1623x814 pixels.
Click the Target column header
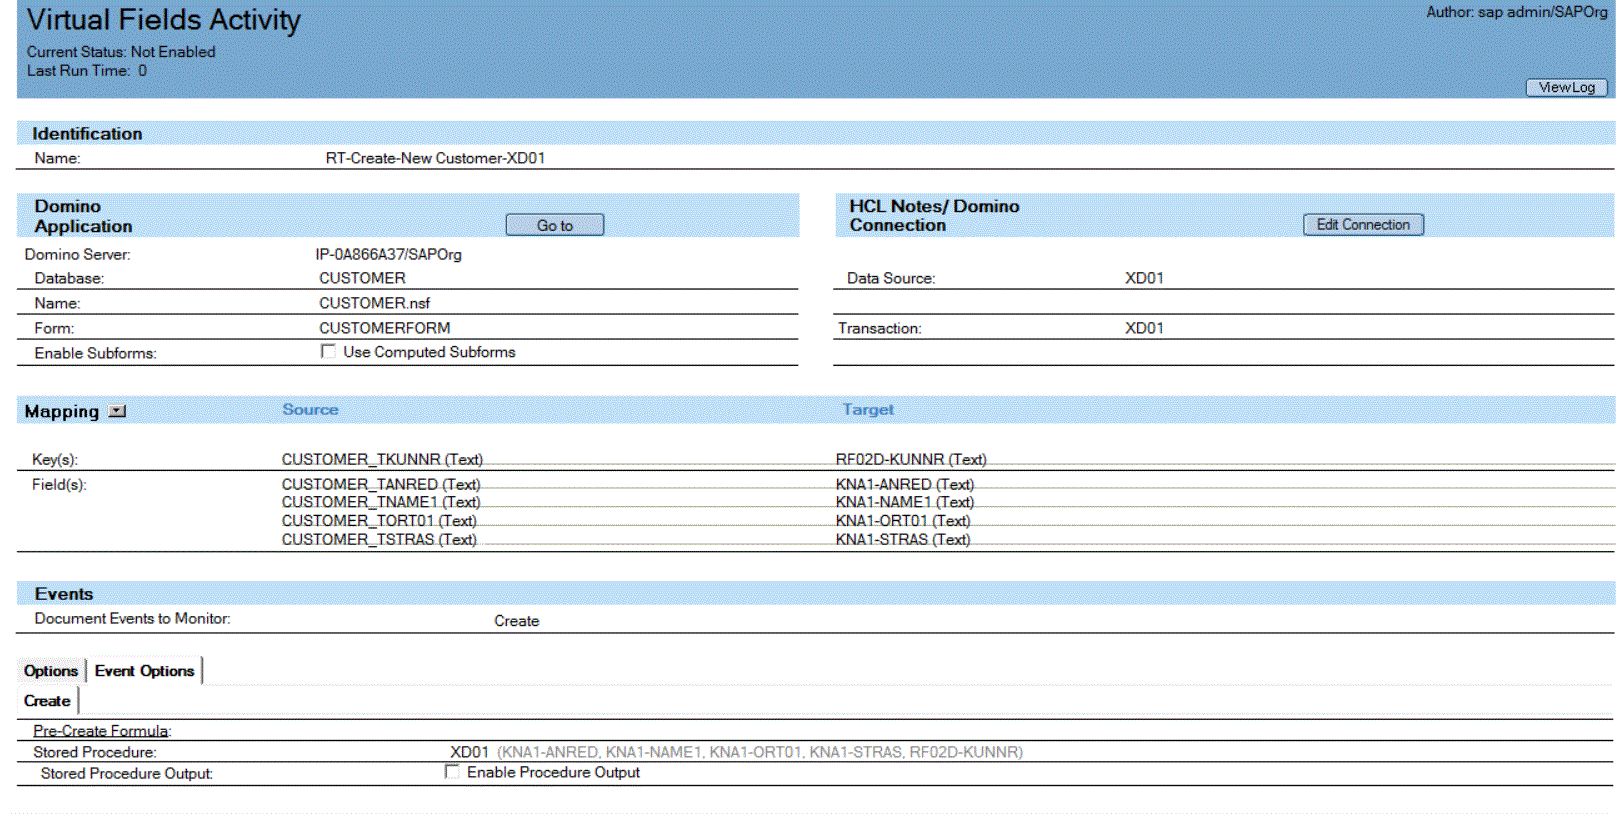pos(867,410)
